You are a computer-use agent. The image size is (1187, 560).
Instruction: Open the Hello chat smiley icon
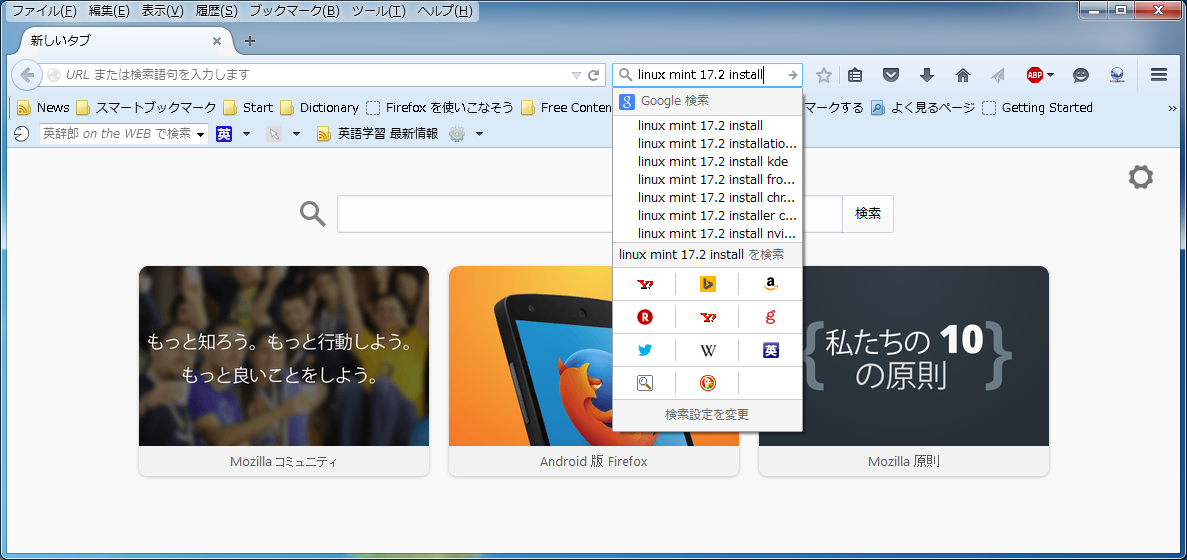pos(1081,75)
